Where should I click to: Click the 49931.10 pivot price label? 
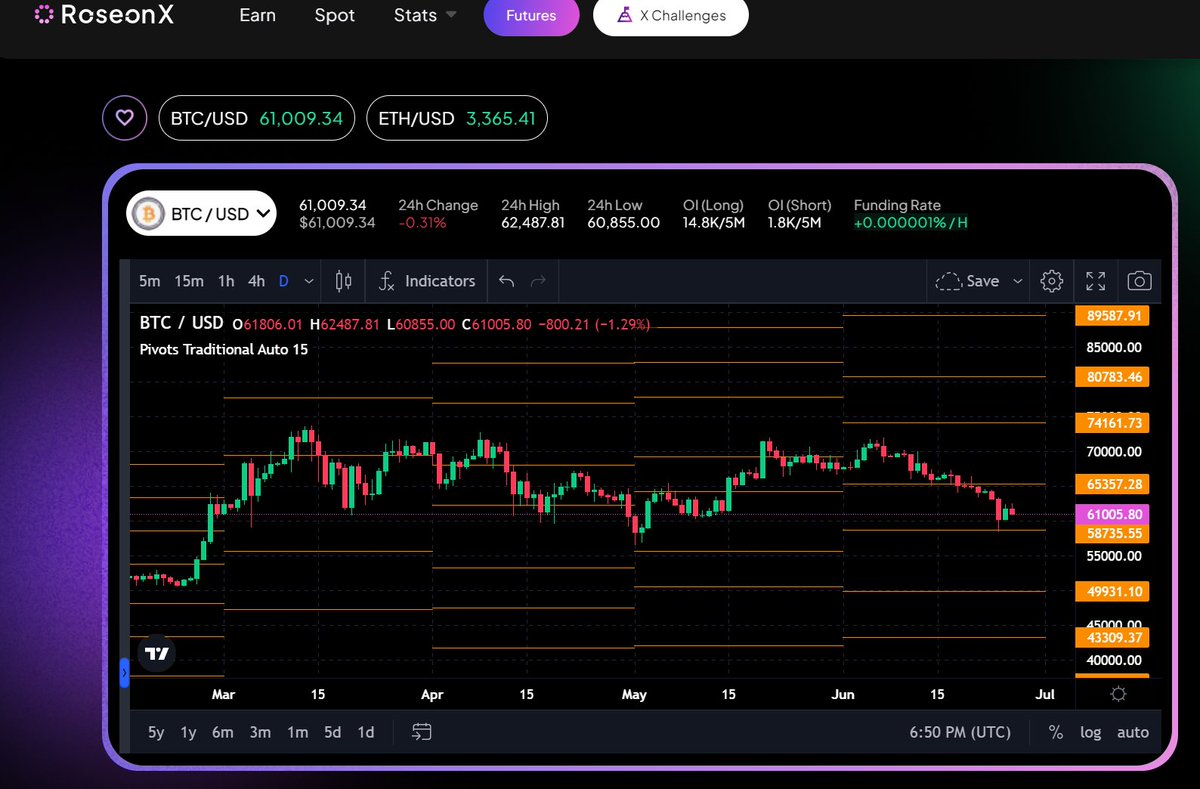[x=1112, y=592]
